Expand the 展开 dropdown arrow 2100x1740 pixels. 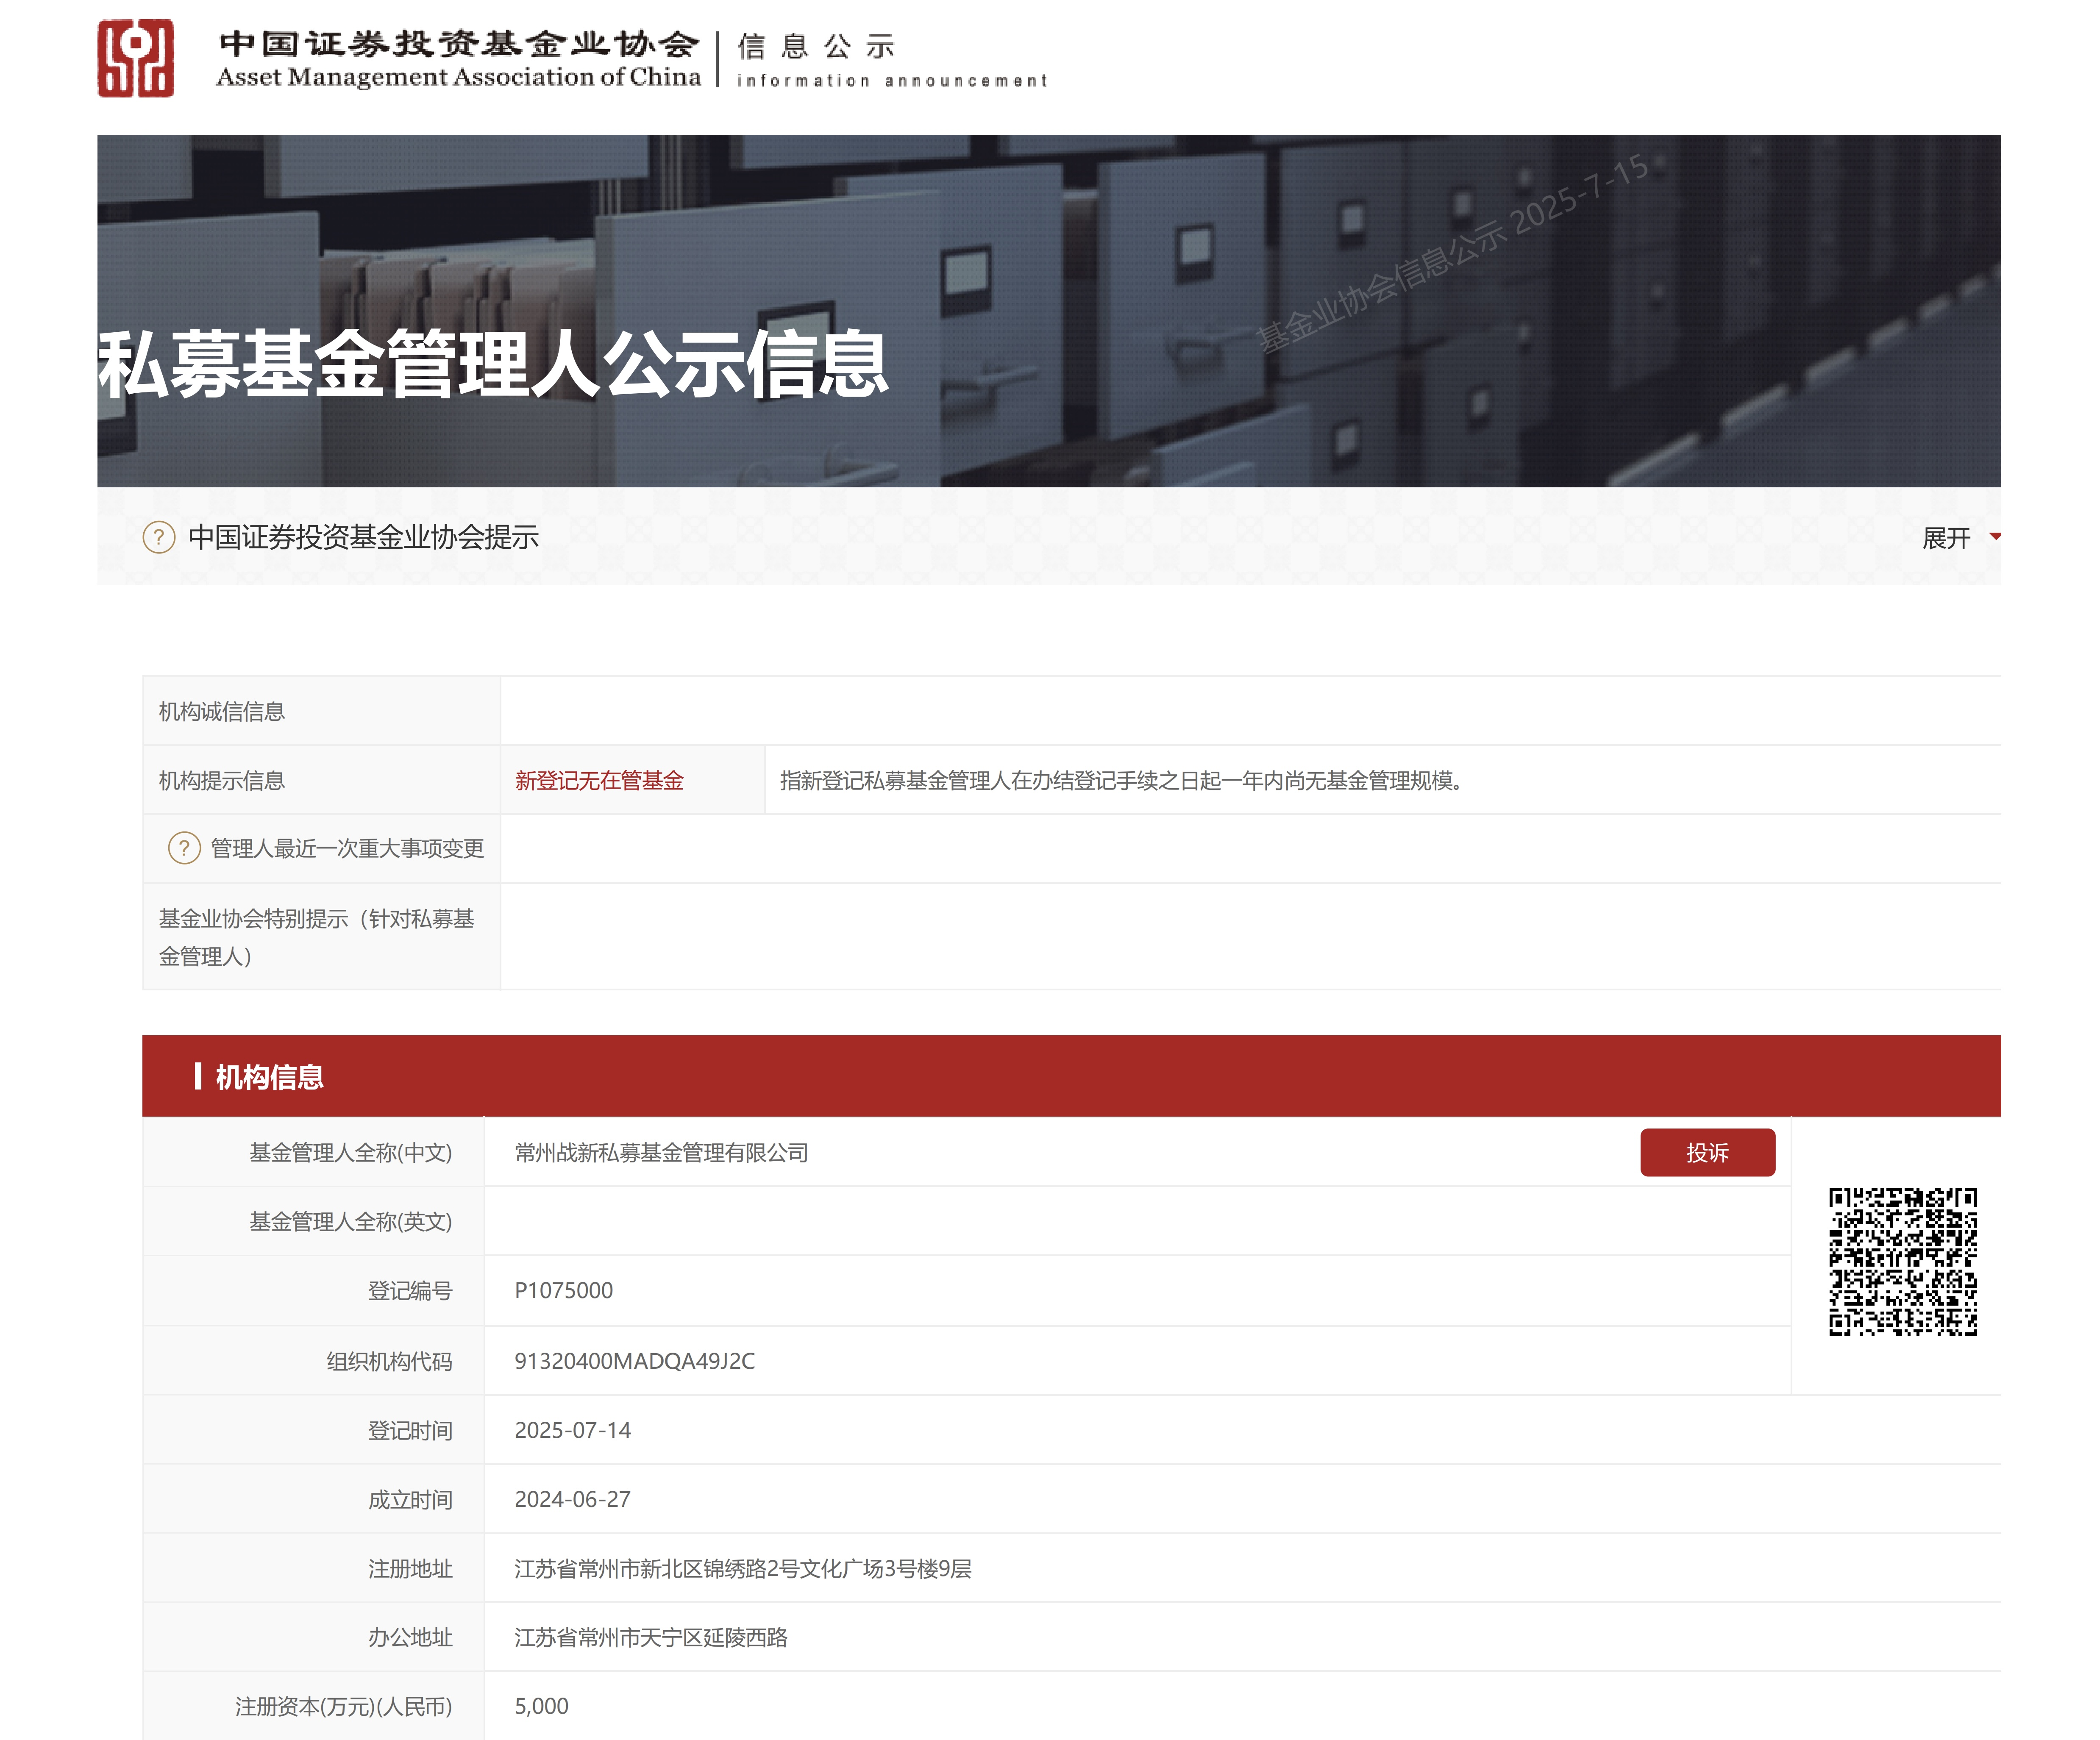(x=1995, y=537)
